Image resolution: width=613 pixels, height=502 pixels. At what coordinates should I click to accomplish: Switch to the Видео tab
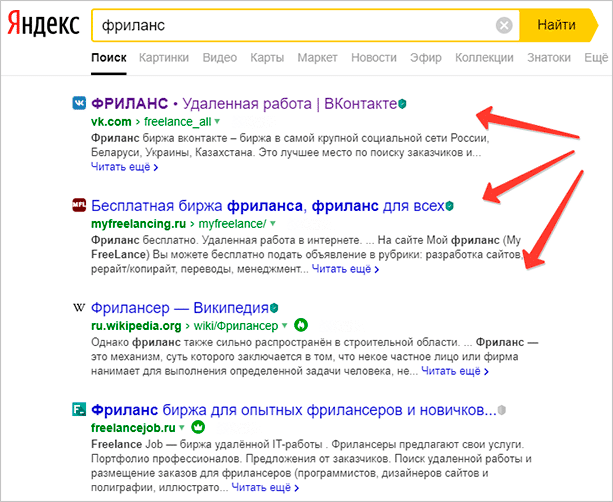coord(220,57)
